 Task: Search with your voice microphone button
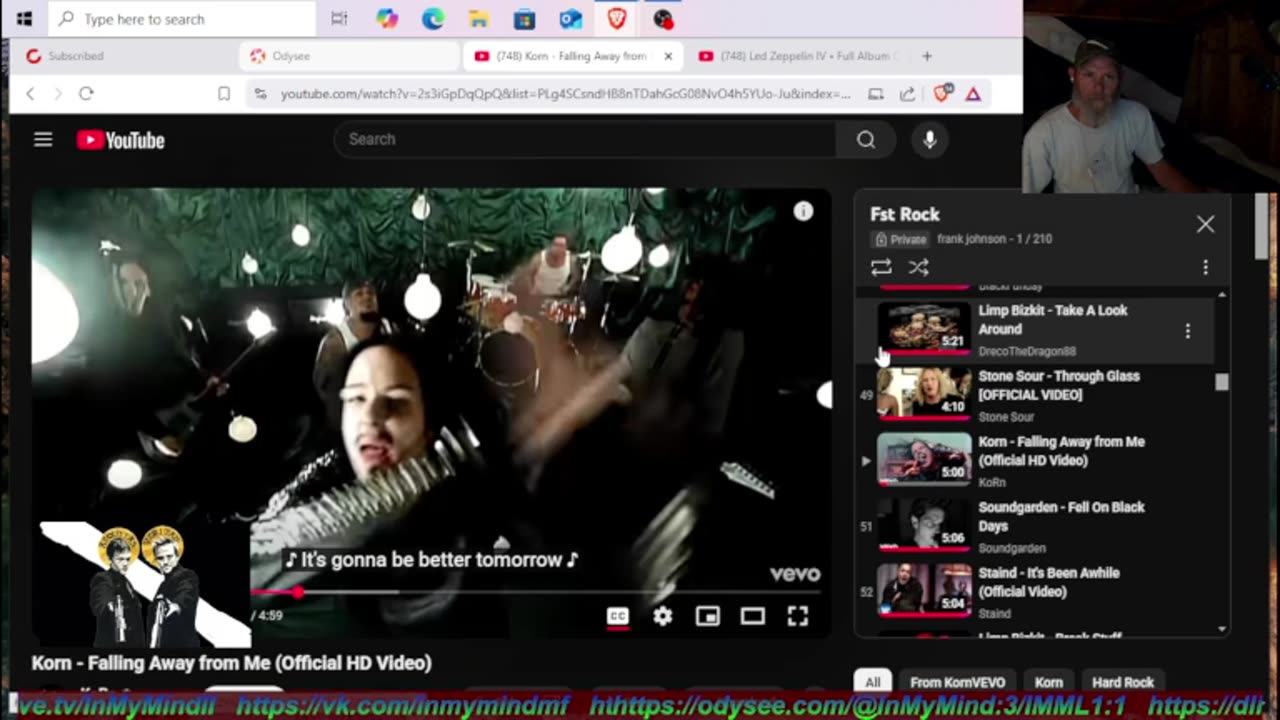click(930, 140)
